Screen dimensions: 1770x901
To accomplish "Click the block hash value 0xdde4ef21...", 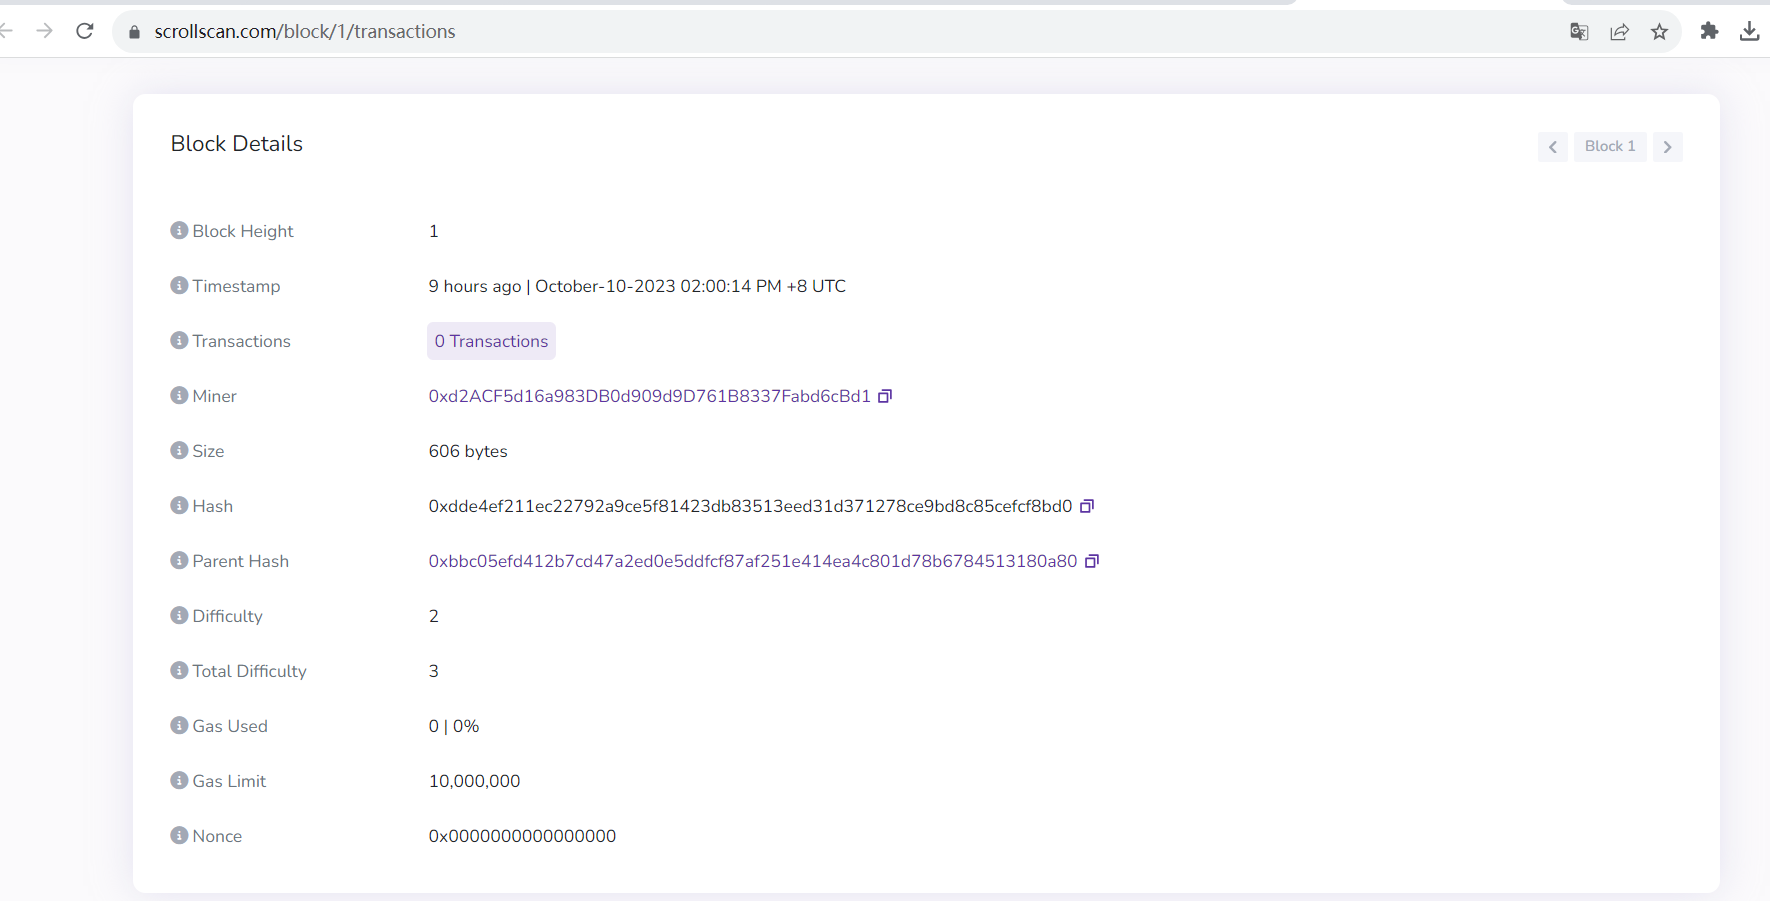I will click(x=750, y=506).
